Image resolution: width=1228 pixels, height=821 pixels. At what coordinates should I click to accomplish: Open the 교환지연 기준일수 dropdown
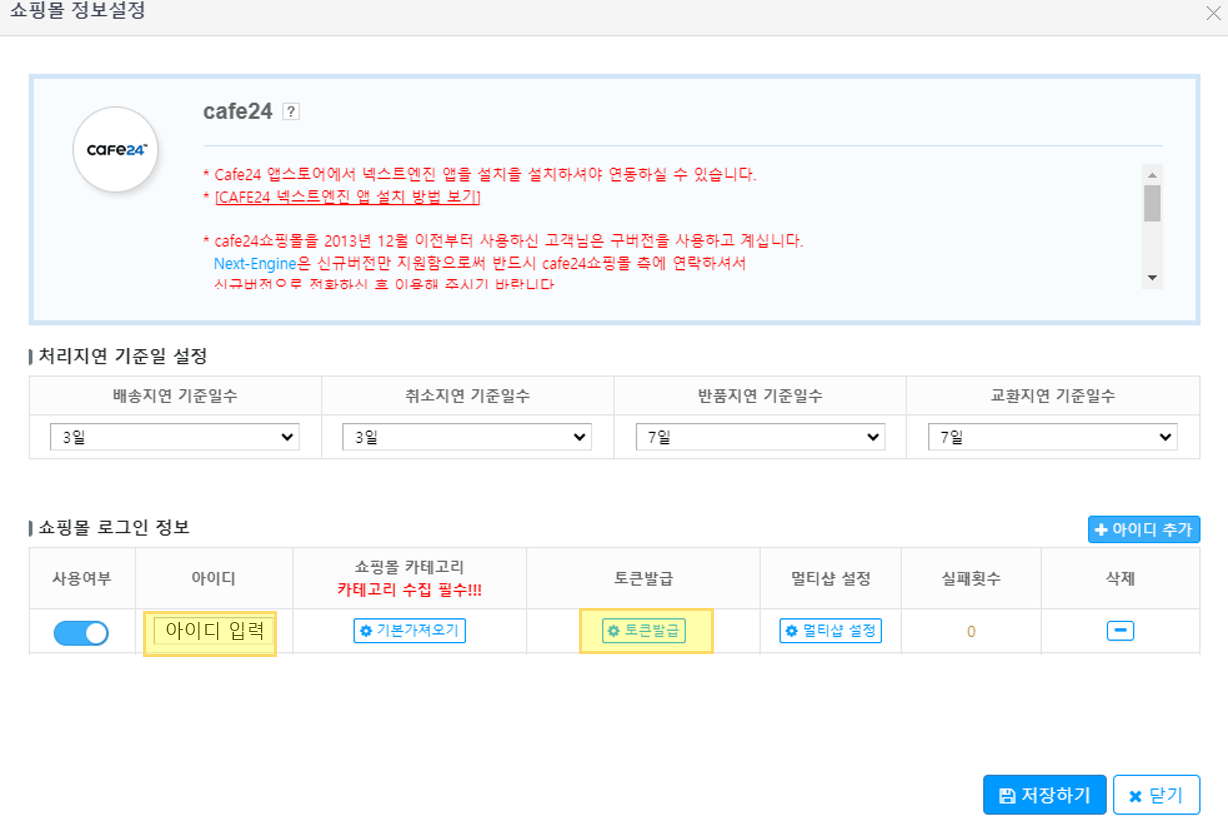(1052, 437)
